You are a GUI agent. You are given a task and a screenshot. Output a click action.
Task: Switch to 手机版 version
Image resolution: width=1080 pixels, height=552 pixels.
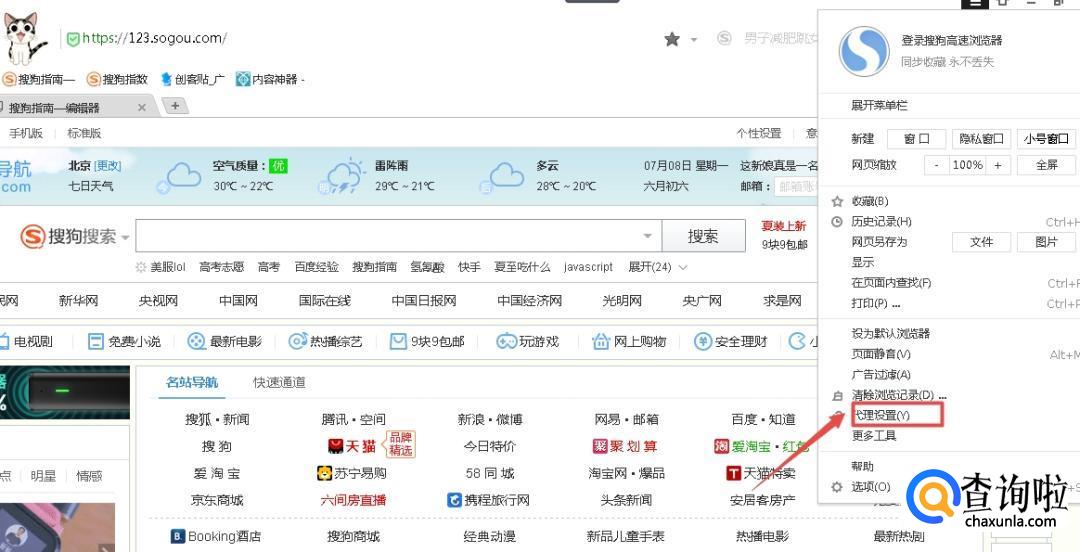pyautogui.click(x=26, y=133)
